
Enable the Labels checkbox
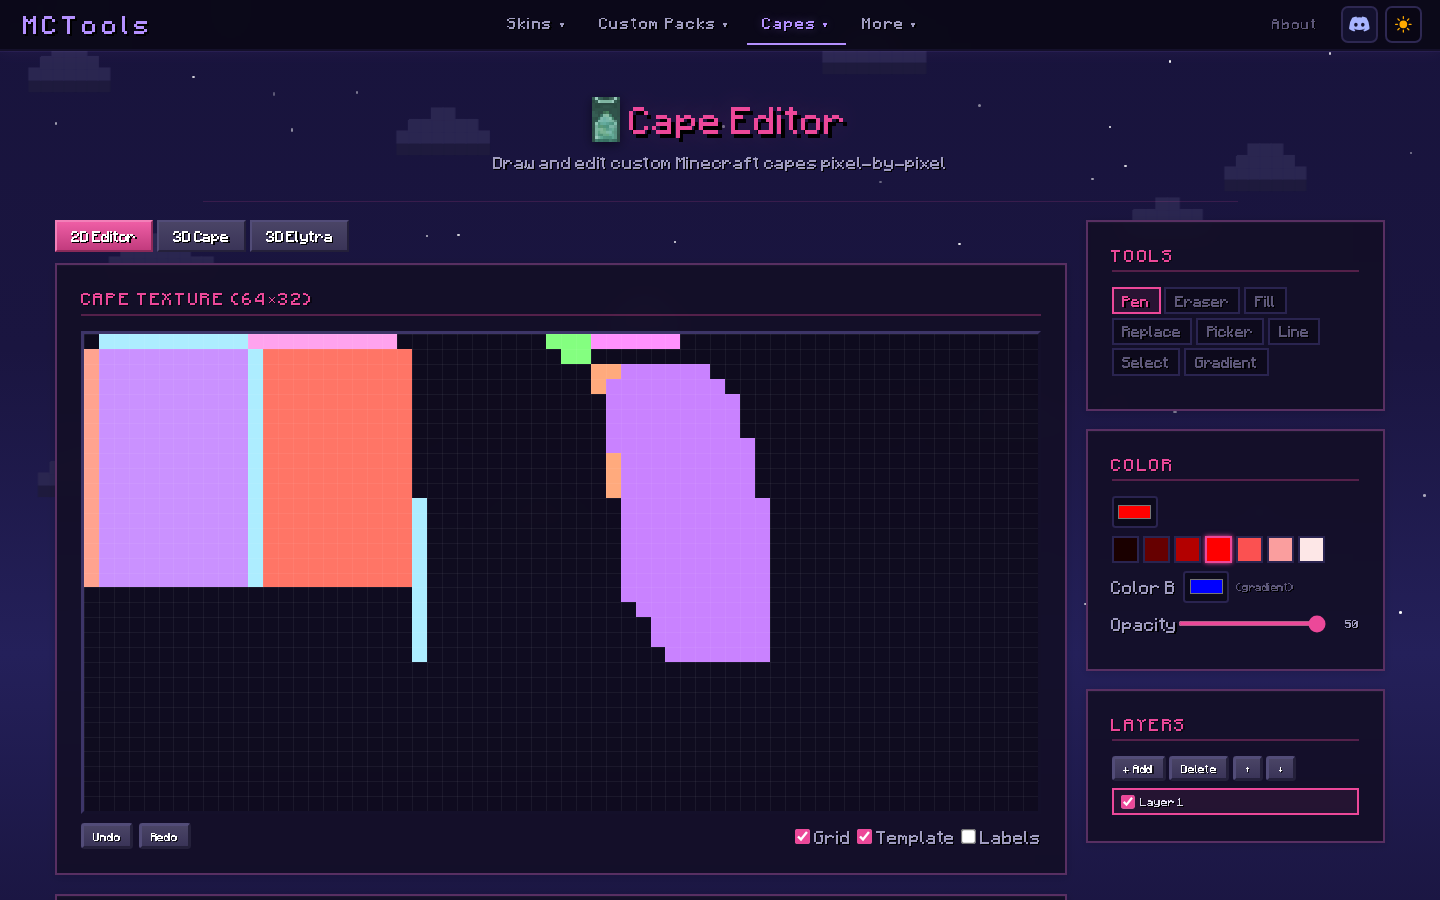pyautogui.click(x=968, y=837)
